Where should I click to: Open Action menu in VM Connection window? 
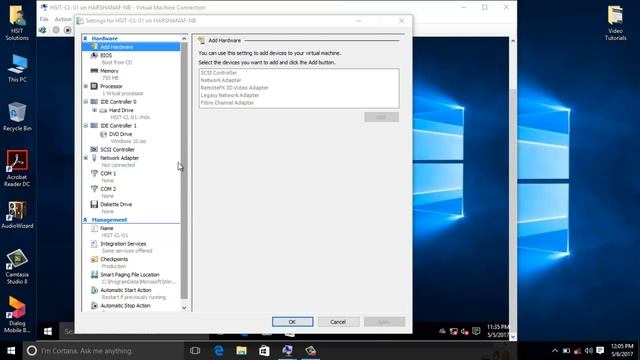[x=63, y=19]
